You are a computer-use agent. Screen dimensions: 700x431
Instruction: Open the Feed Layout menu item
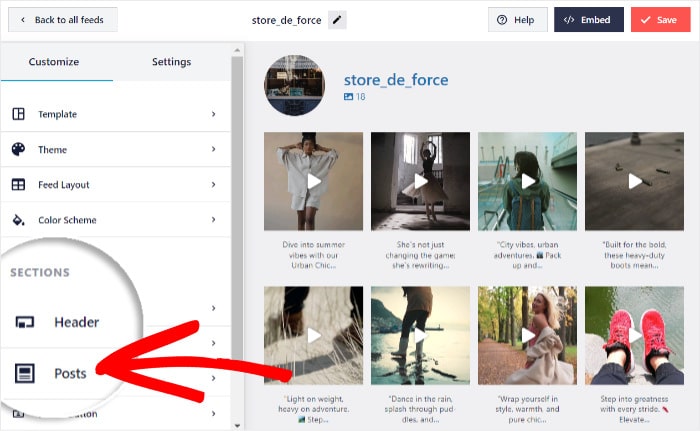[x=115, y=184]
